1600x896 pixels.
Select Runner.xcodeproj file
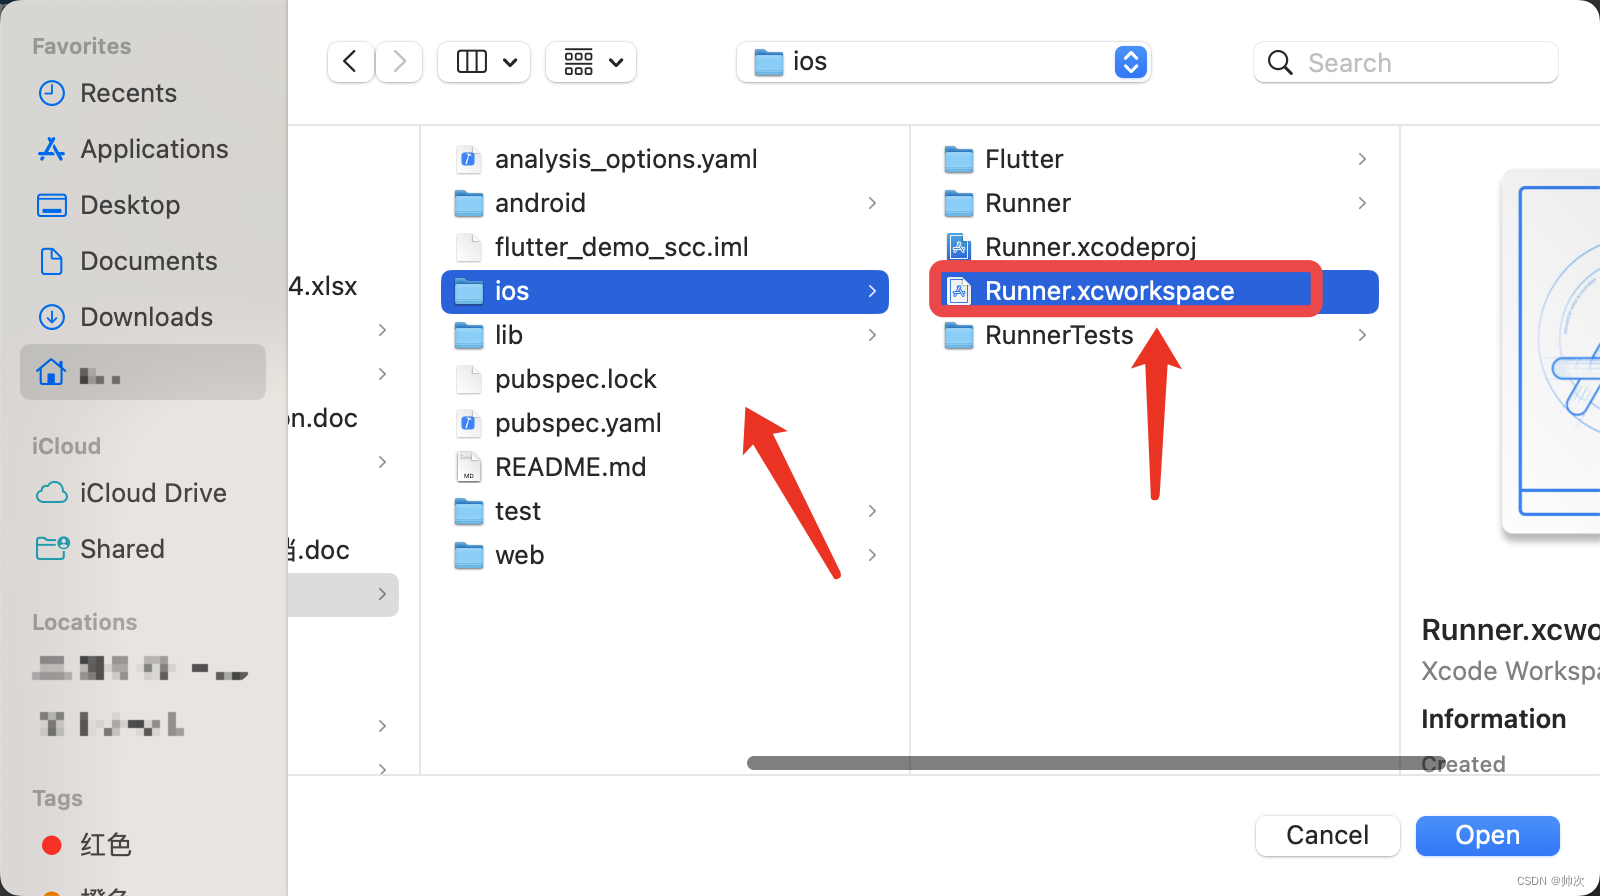click(1155, 247)
